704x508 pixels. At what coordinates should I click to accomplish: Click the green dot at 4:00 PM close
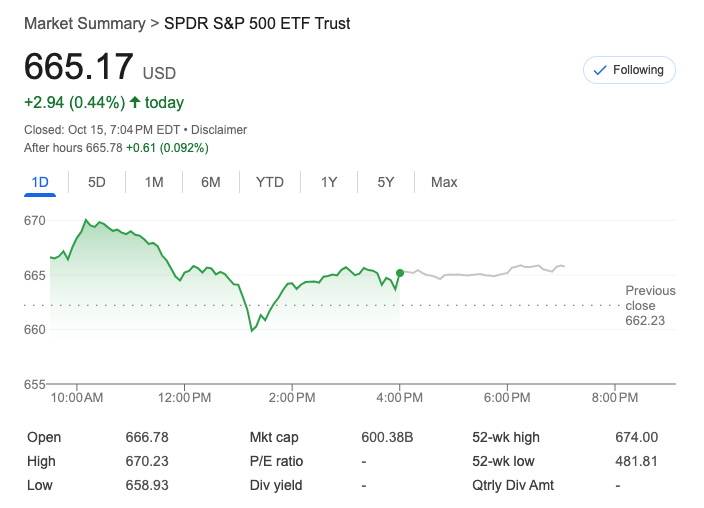[x=400, y=272]
